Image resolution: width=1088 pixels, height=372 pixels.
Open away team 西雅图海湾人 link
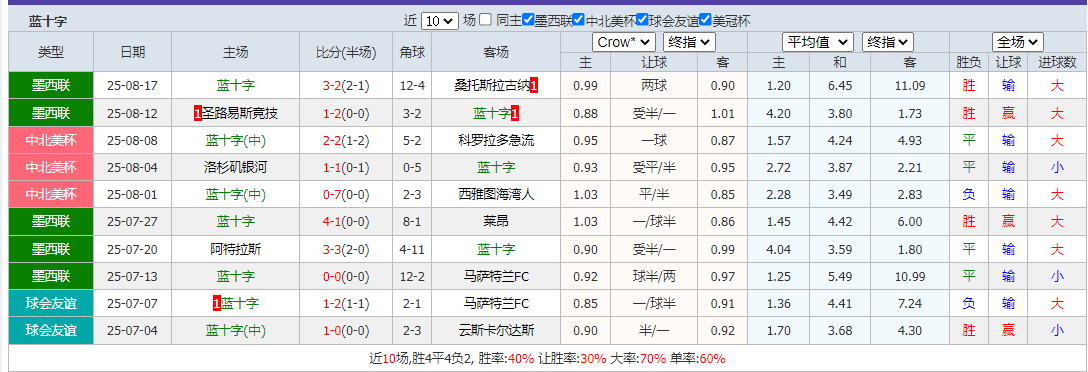[x=496, y=195]
